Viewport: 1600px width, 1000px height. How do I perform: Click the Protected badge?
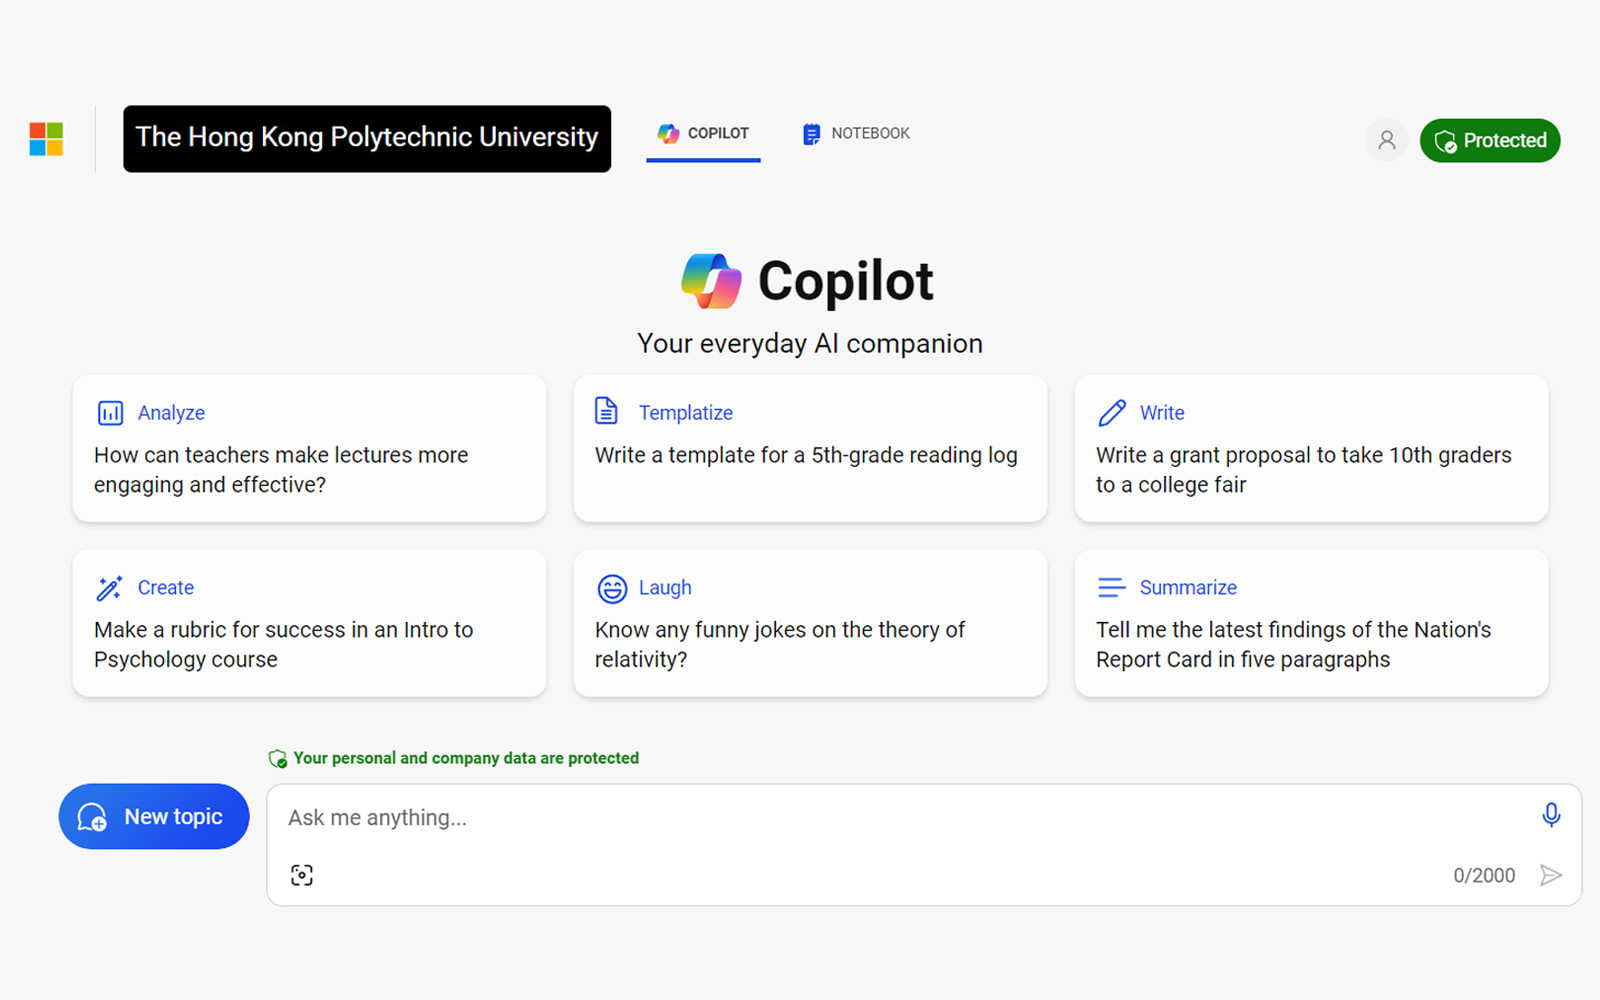[x=1489, y=140]
